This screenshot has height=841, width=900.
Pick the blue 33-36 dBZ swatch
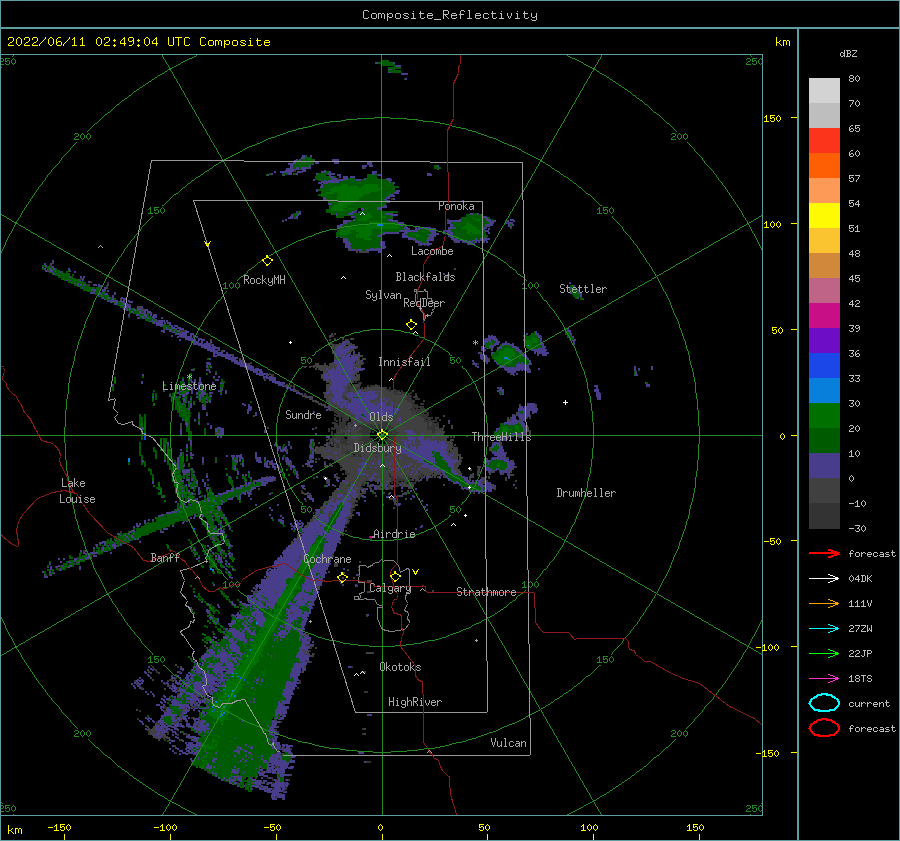tap(824, 365)
